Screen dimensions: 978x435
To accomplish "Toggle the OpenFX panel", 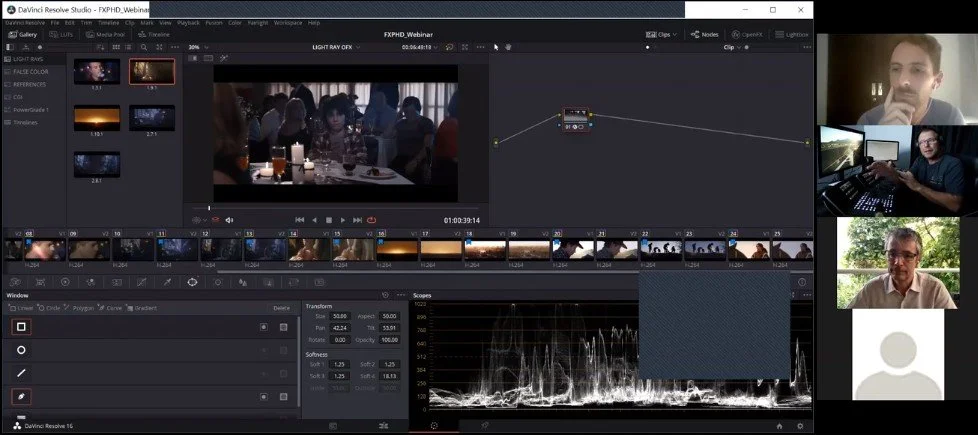I will click(747, 34).
